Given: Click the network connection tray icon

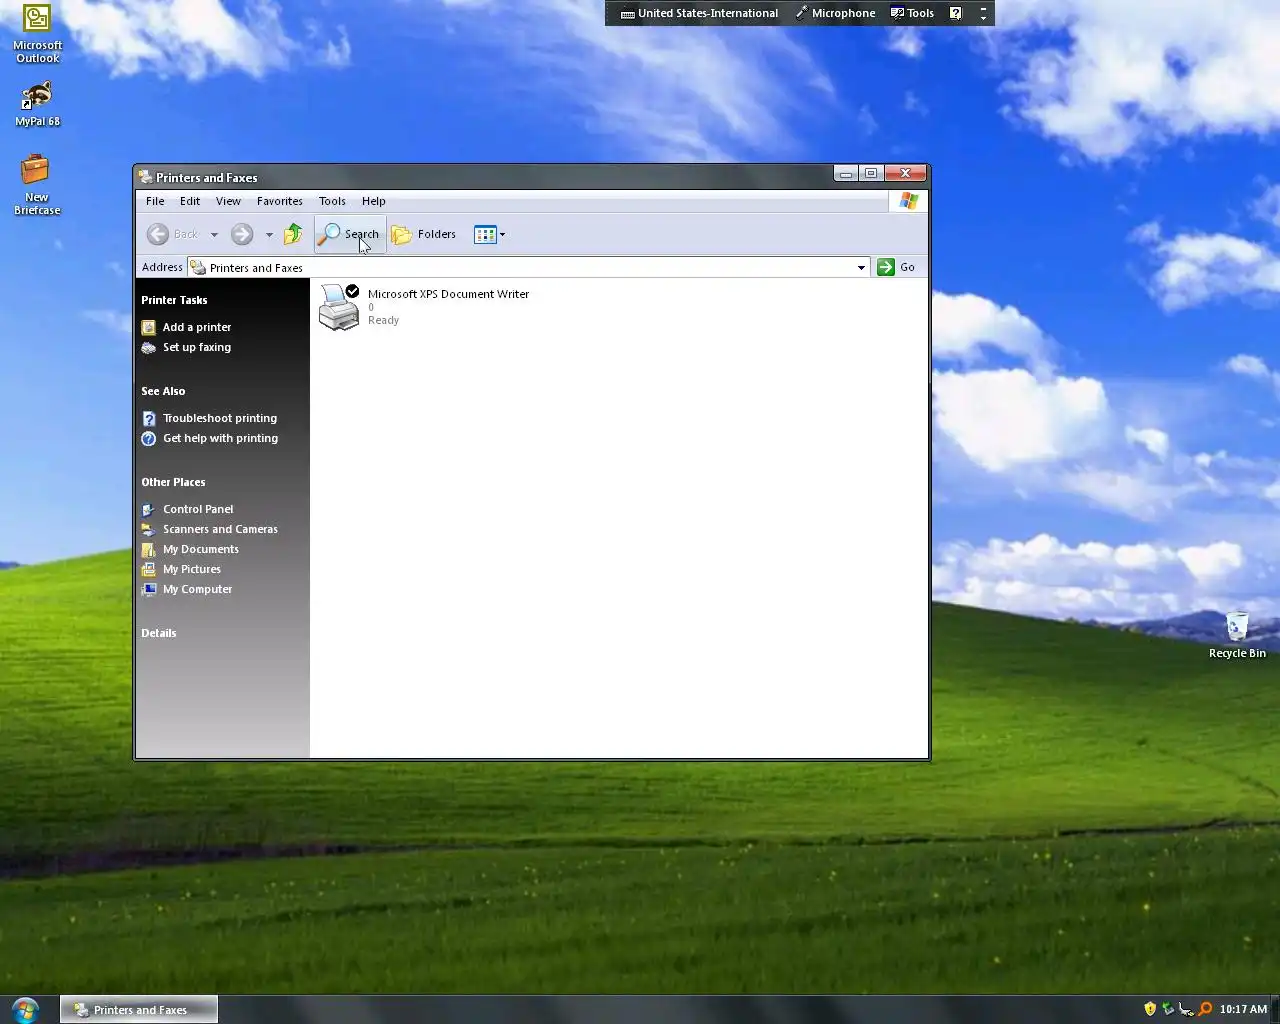Looking at the screenshot, I should pyautogui.click(x=1186, y=1009).
